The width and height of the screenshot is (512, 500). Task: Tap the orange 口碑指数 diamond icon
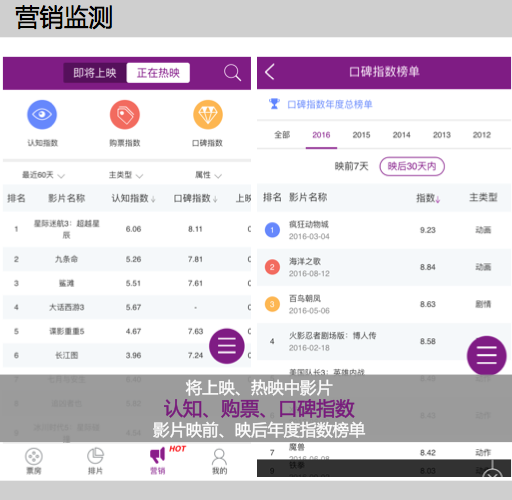coord(208,115)
